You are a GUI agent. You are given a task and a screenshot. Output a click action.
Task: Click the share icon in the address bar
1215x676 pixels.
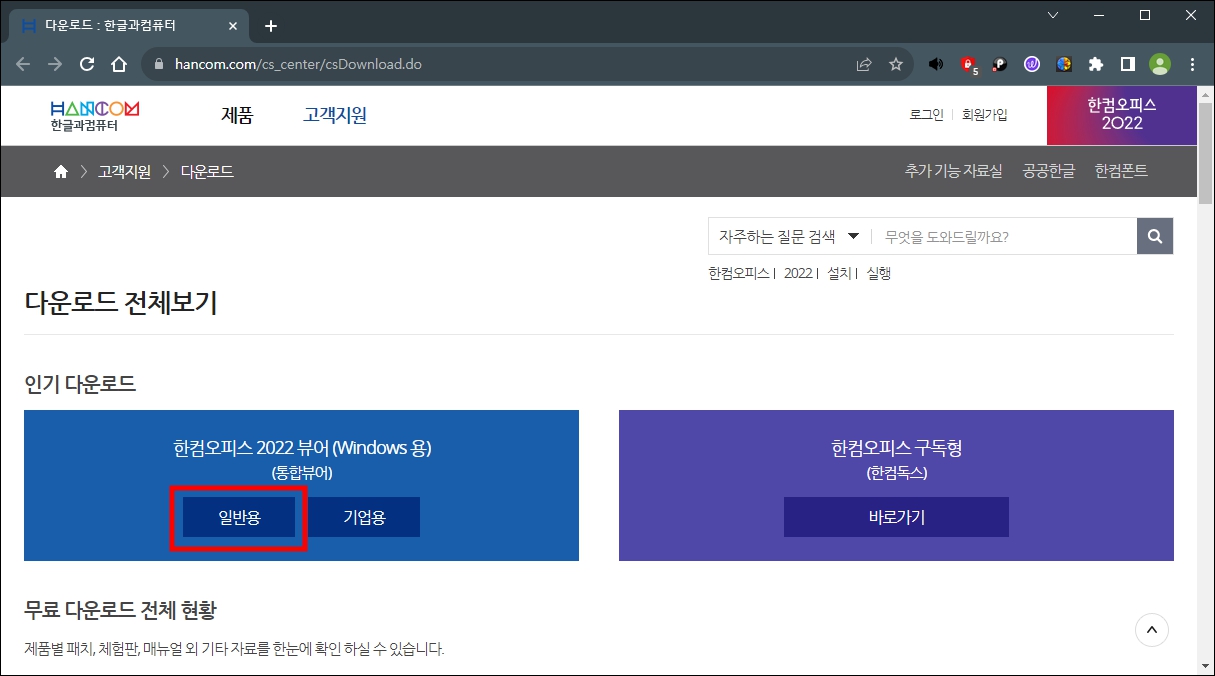[x=862, y=63]
